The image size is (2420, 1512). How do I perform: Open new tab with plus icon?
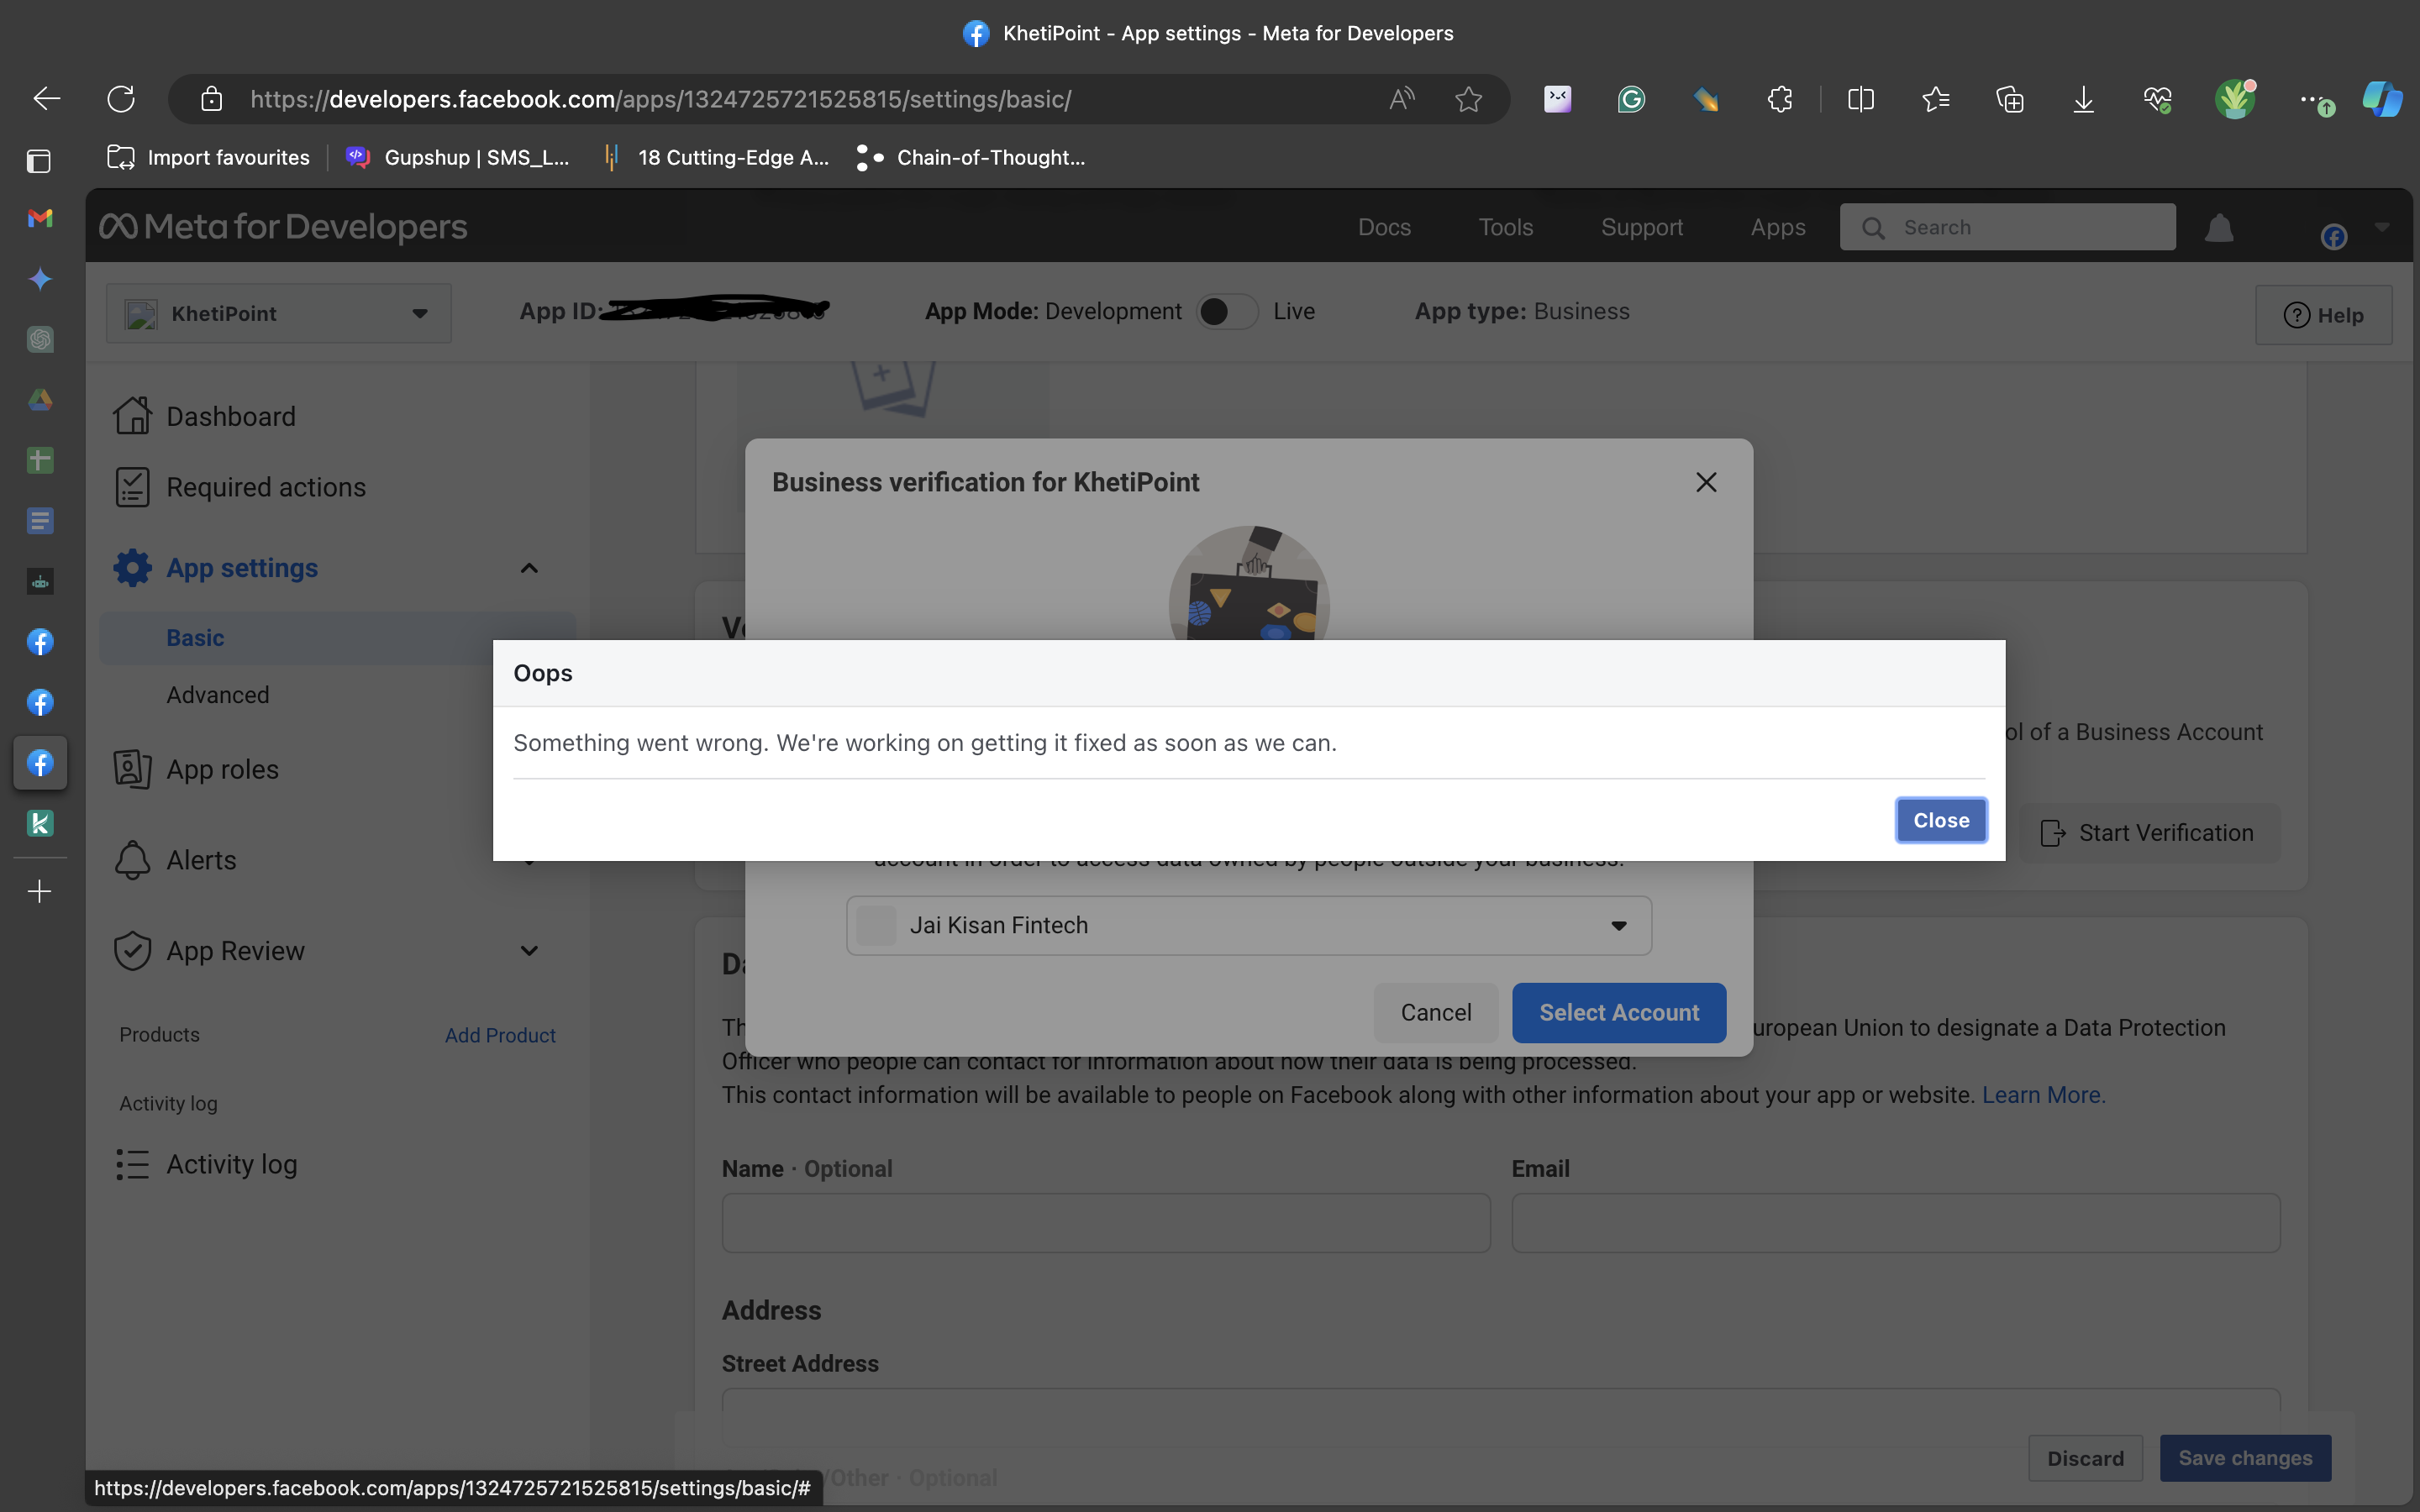tap(39, 891)
